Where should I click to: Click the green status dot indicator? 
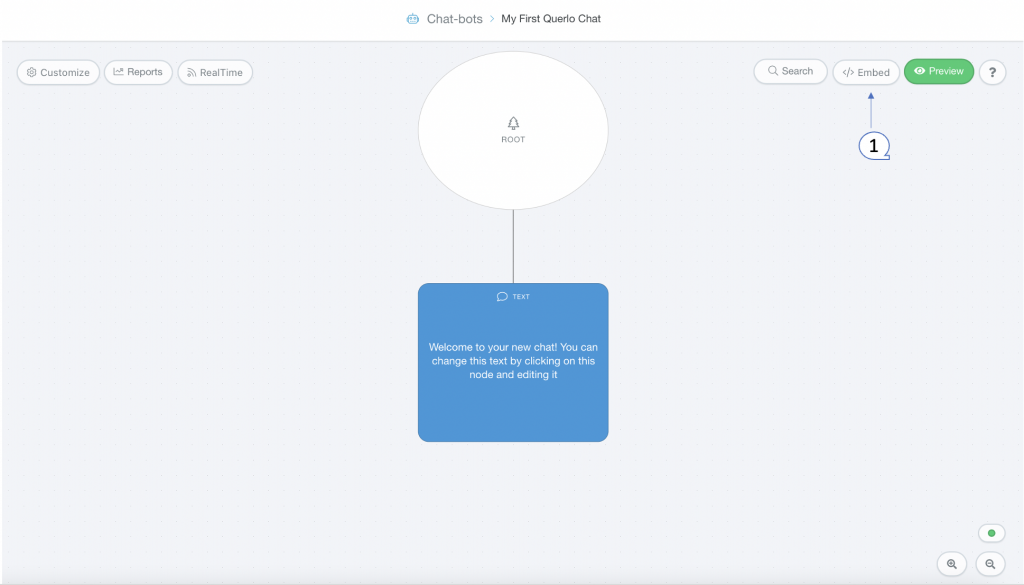[991, 533]
